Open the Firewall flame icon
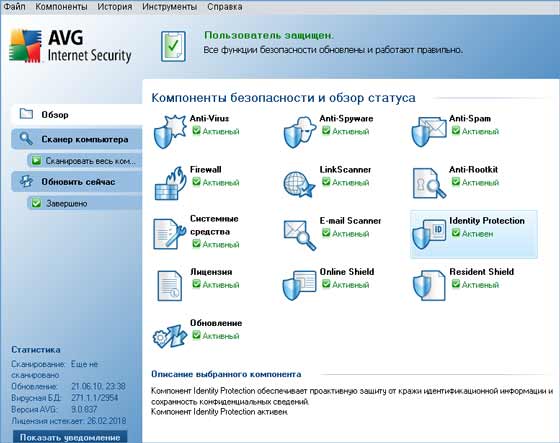Viewport: 560px width, 443px height. point(171,183)
